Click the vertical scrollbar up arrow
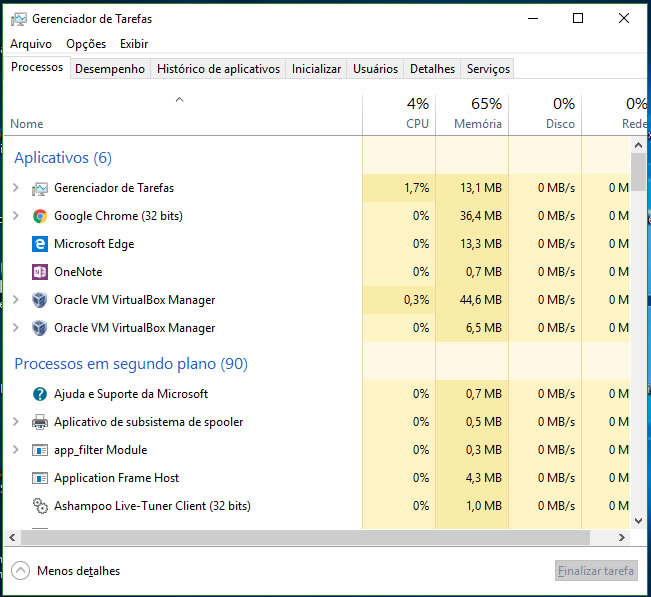Screen dimensions: 651x597 [x=639, y=145]
